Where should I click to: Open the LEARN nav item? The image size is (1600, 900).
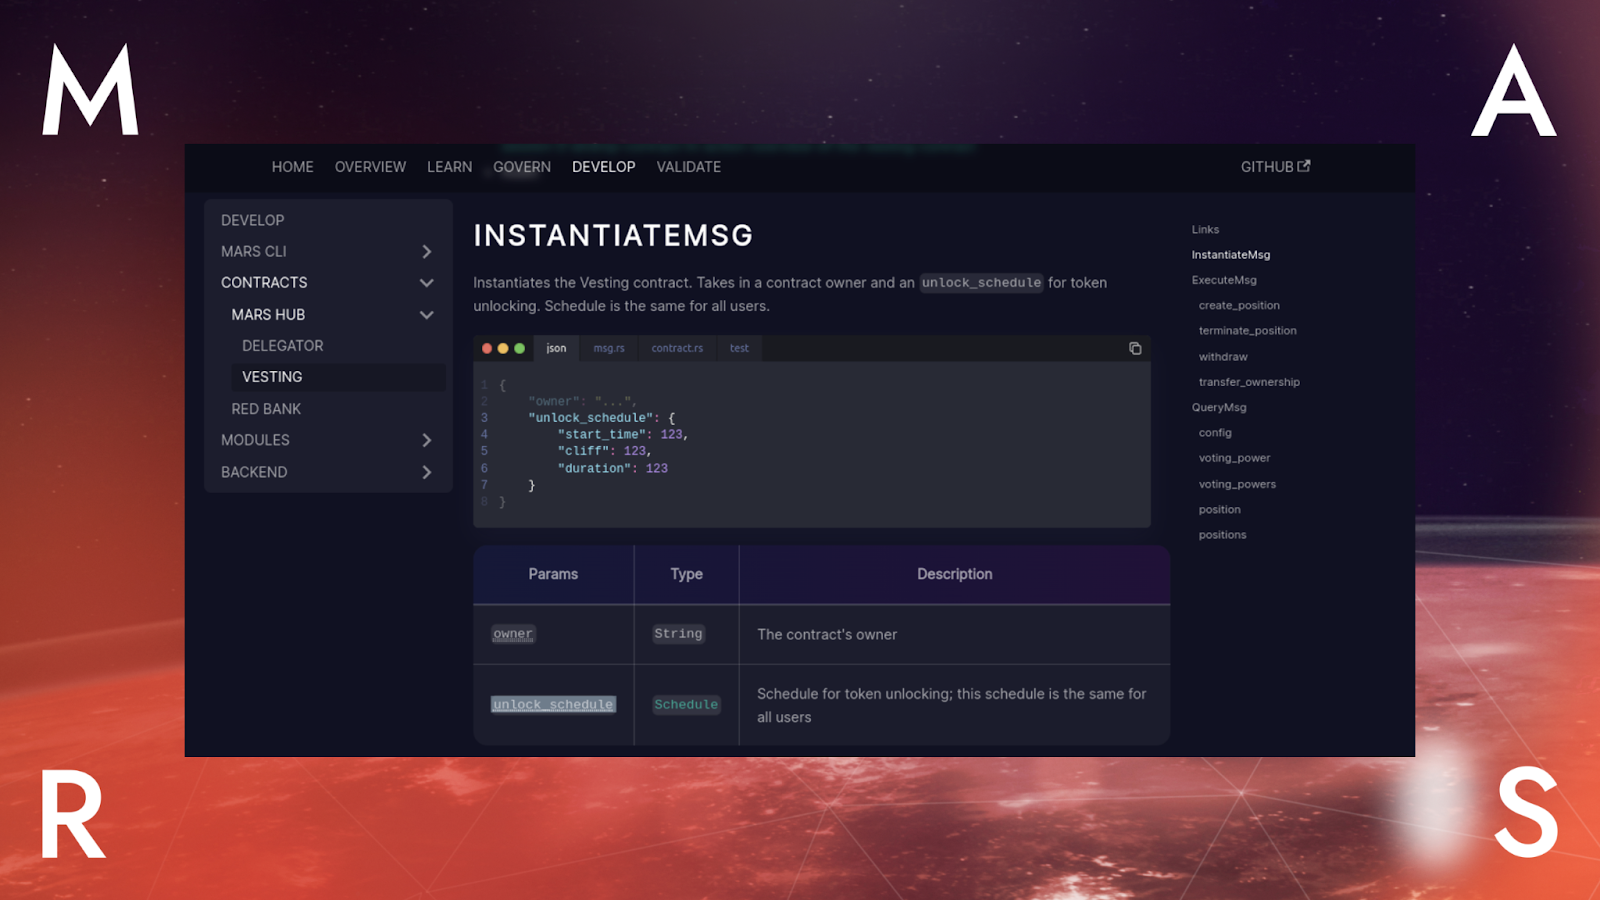[449, 167]
